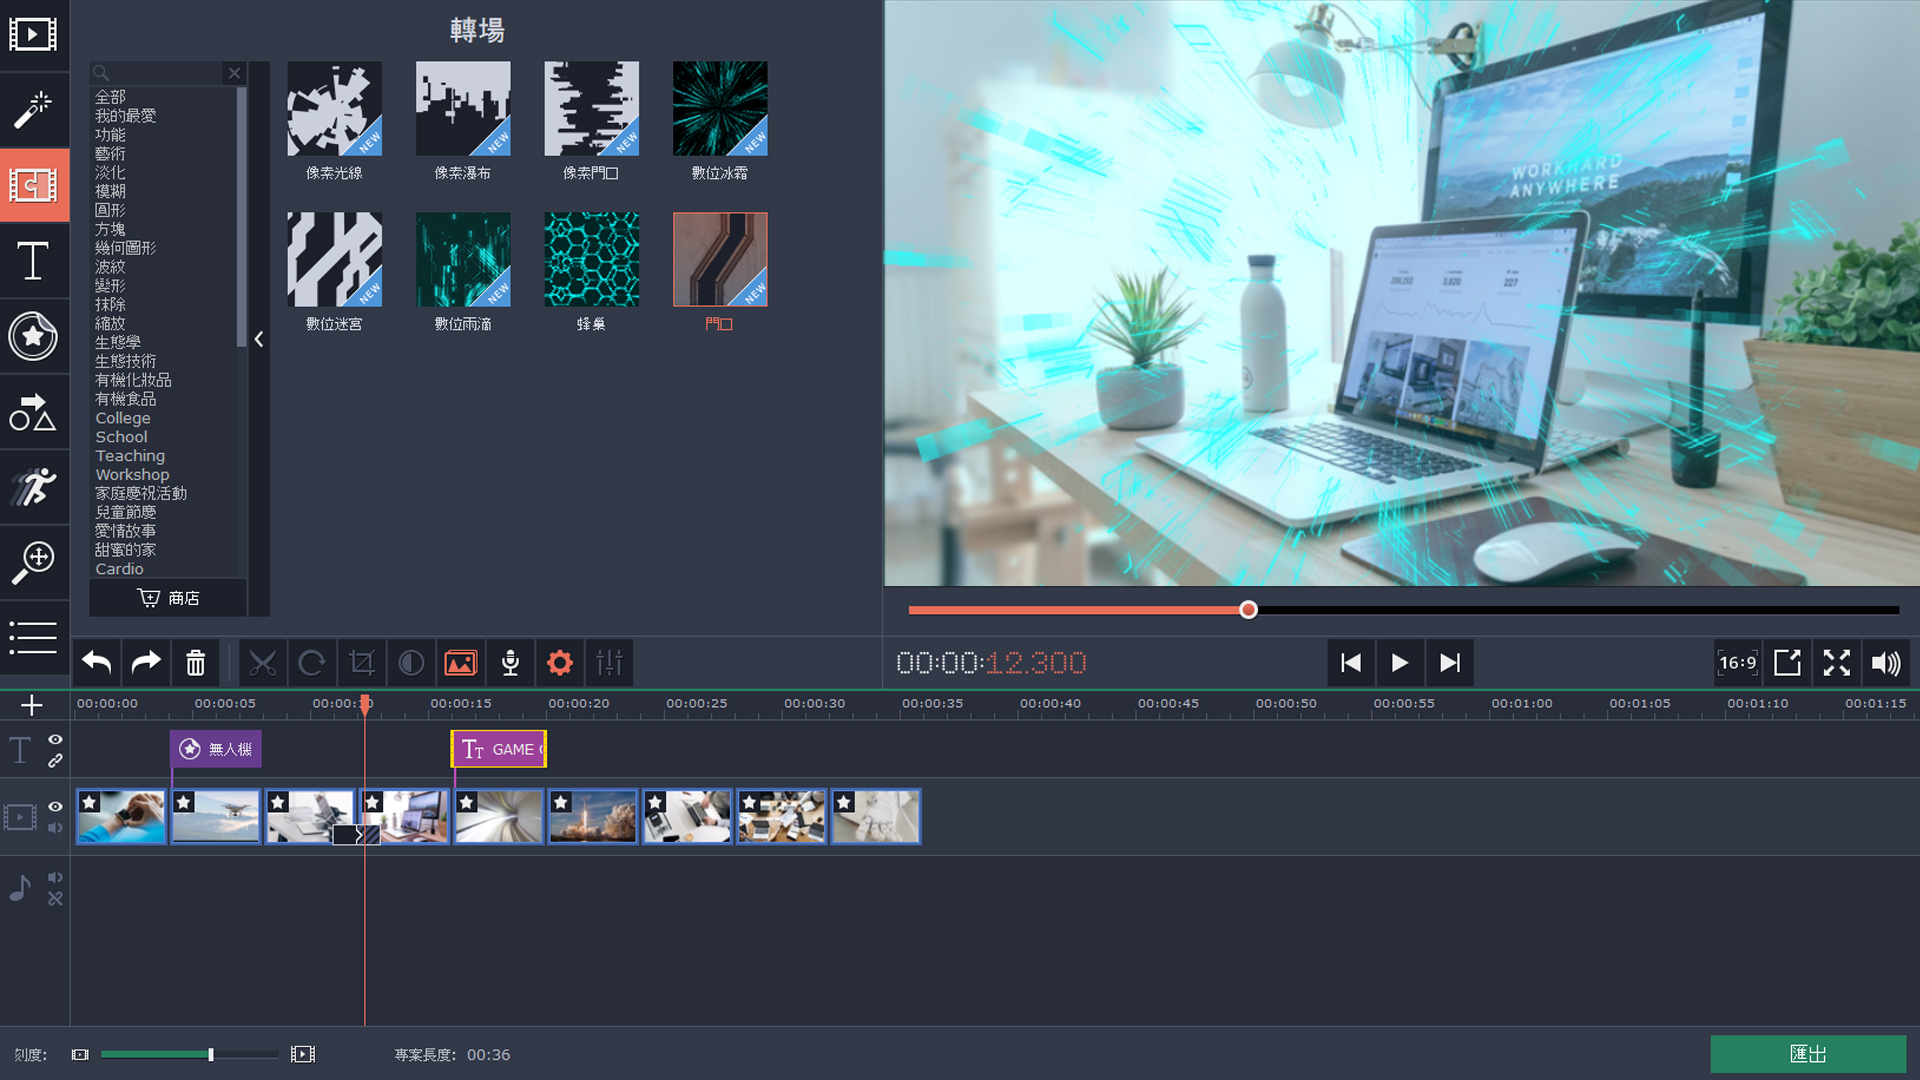This screenshot has width=1920, height=1080.
Task: Add a new track with plus
Action: tap(32, 705)
